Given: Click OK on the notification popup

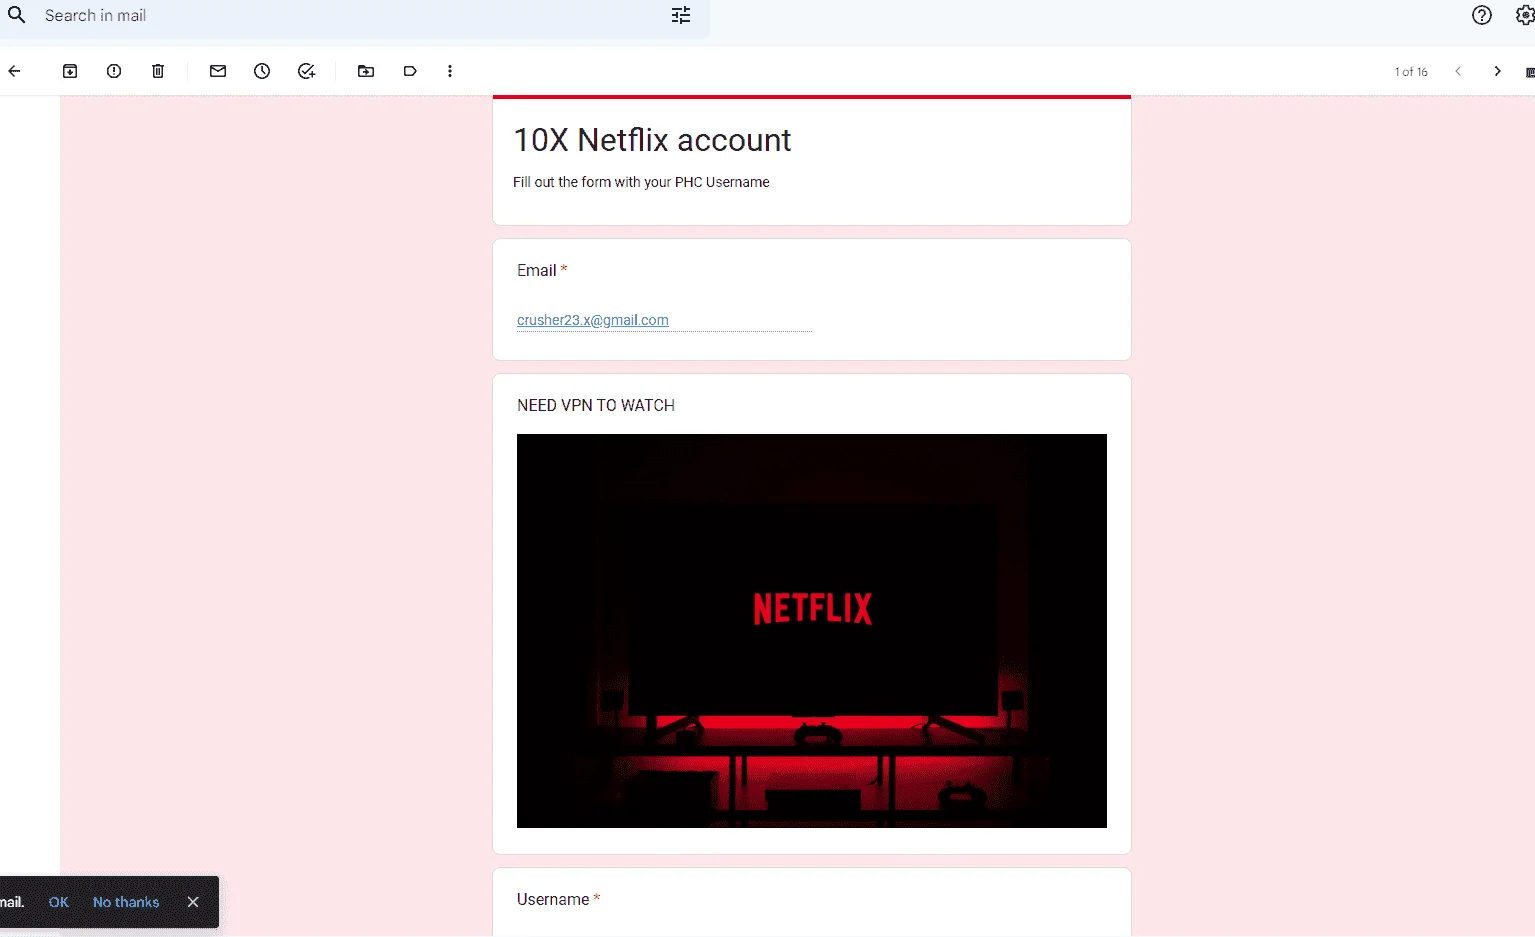Looking at the screenshot, I should coord(59,902).
